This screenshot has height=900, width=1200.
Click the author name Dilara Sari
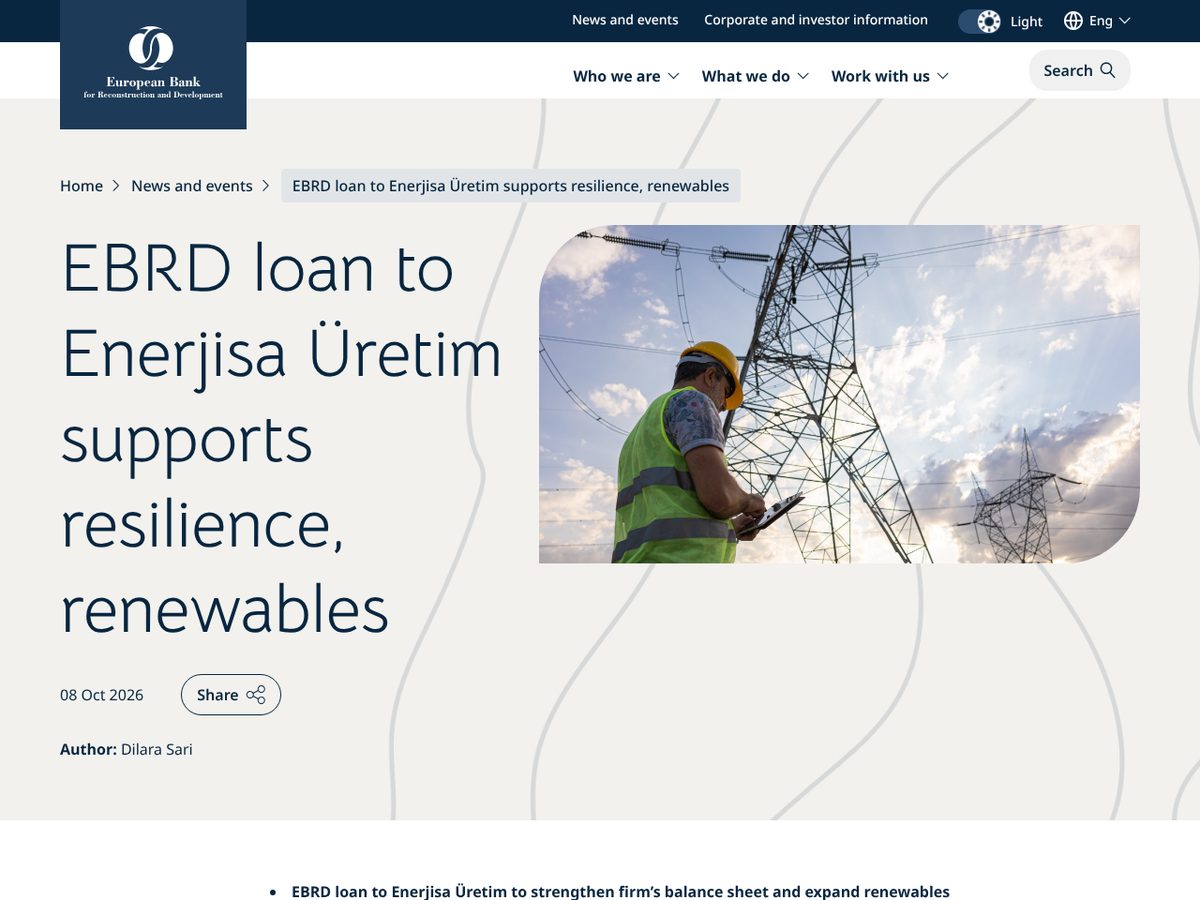(157, 749)
